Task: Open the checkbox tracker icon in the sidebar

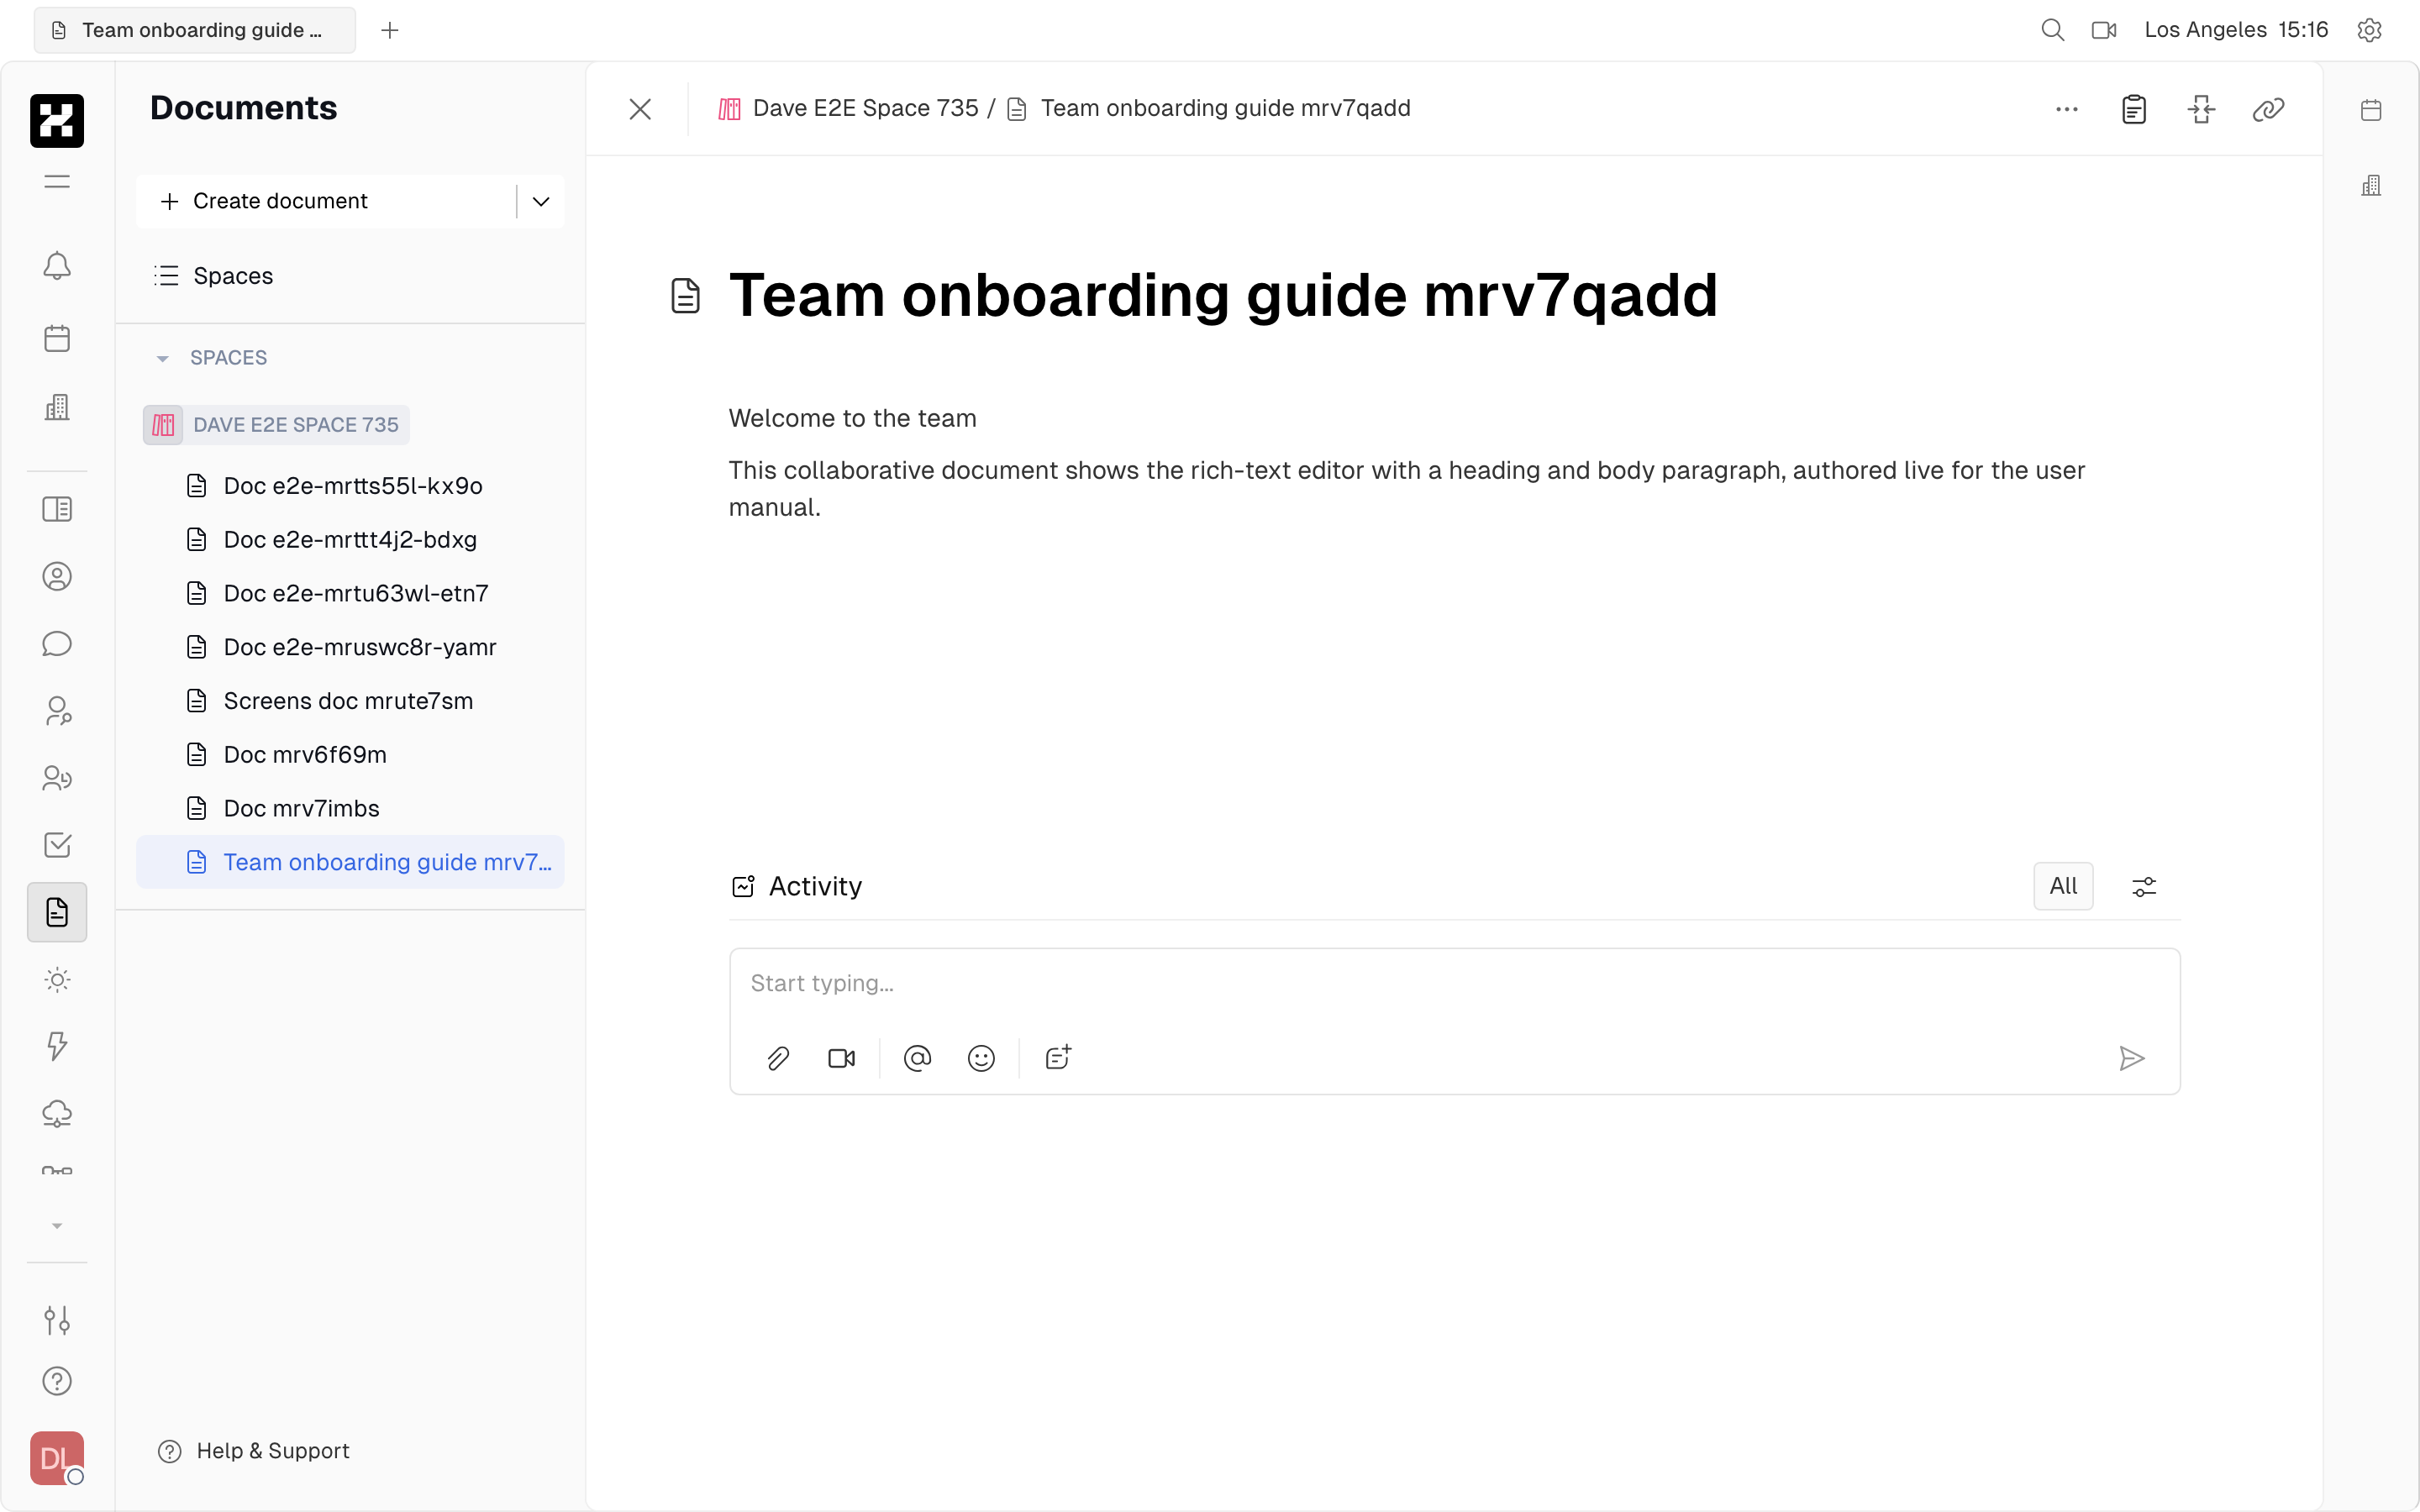Action: (x=57, y=845)
